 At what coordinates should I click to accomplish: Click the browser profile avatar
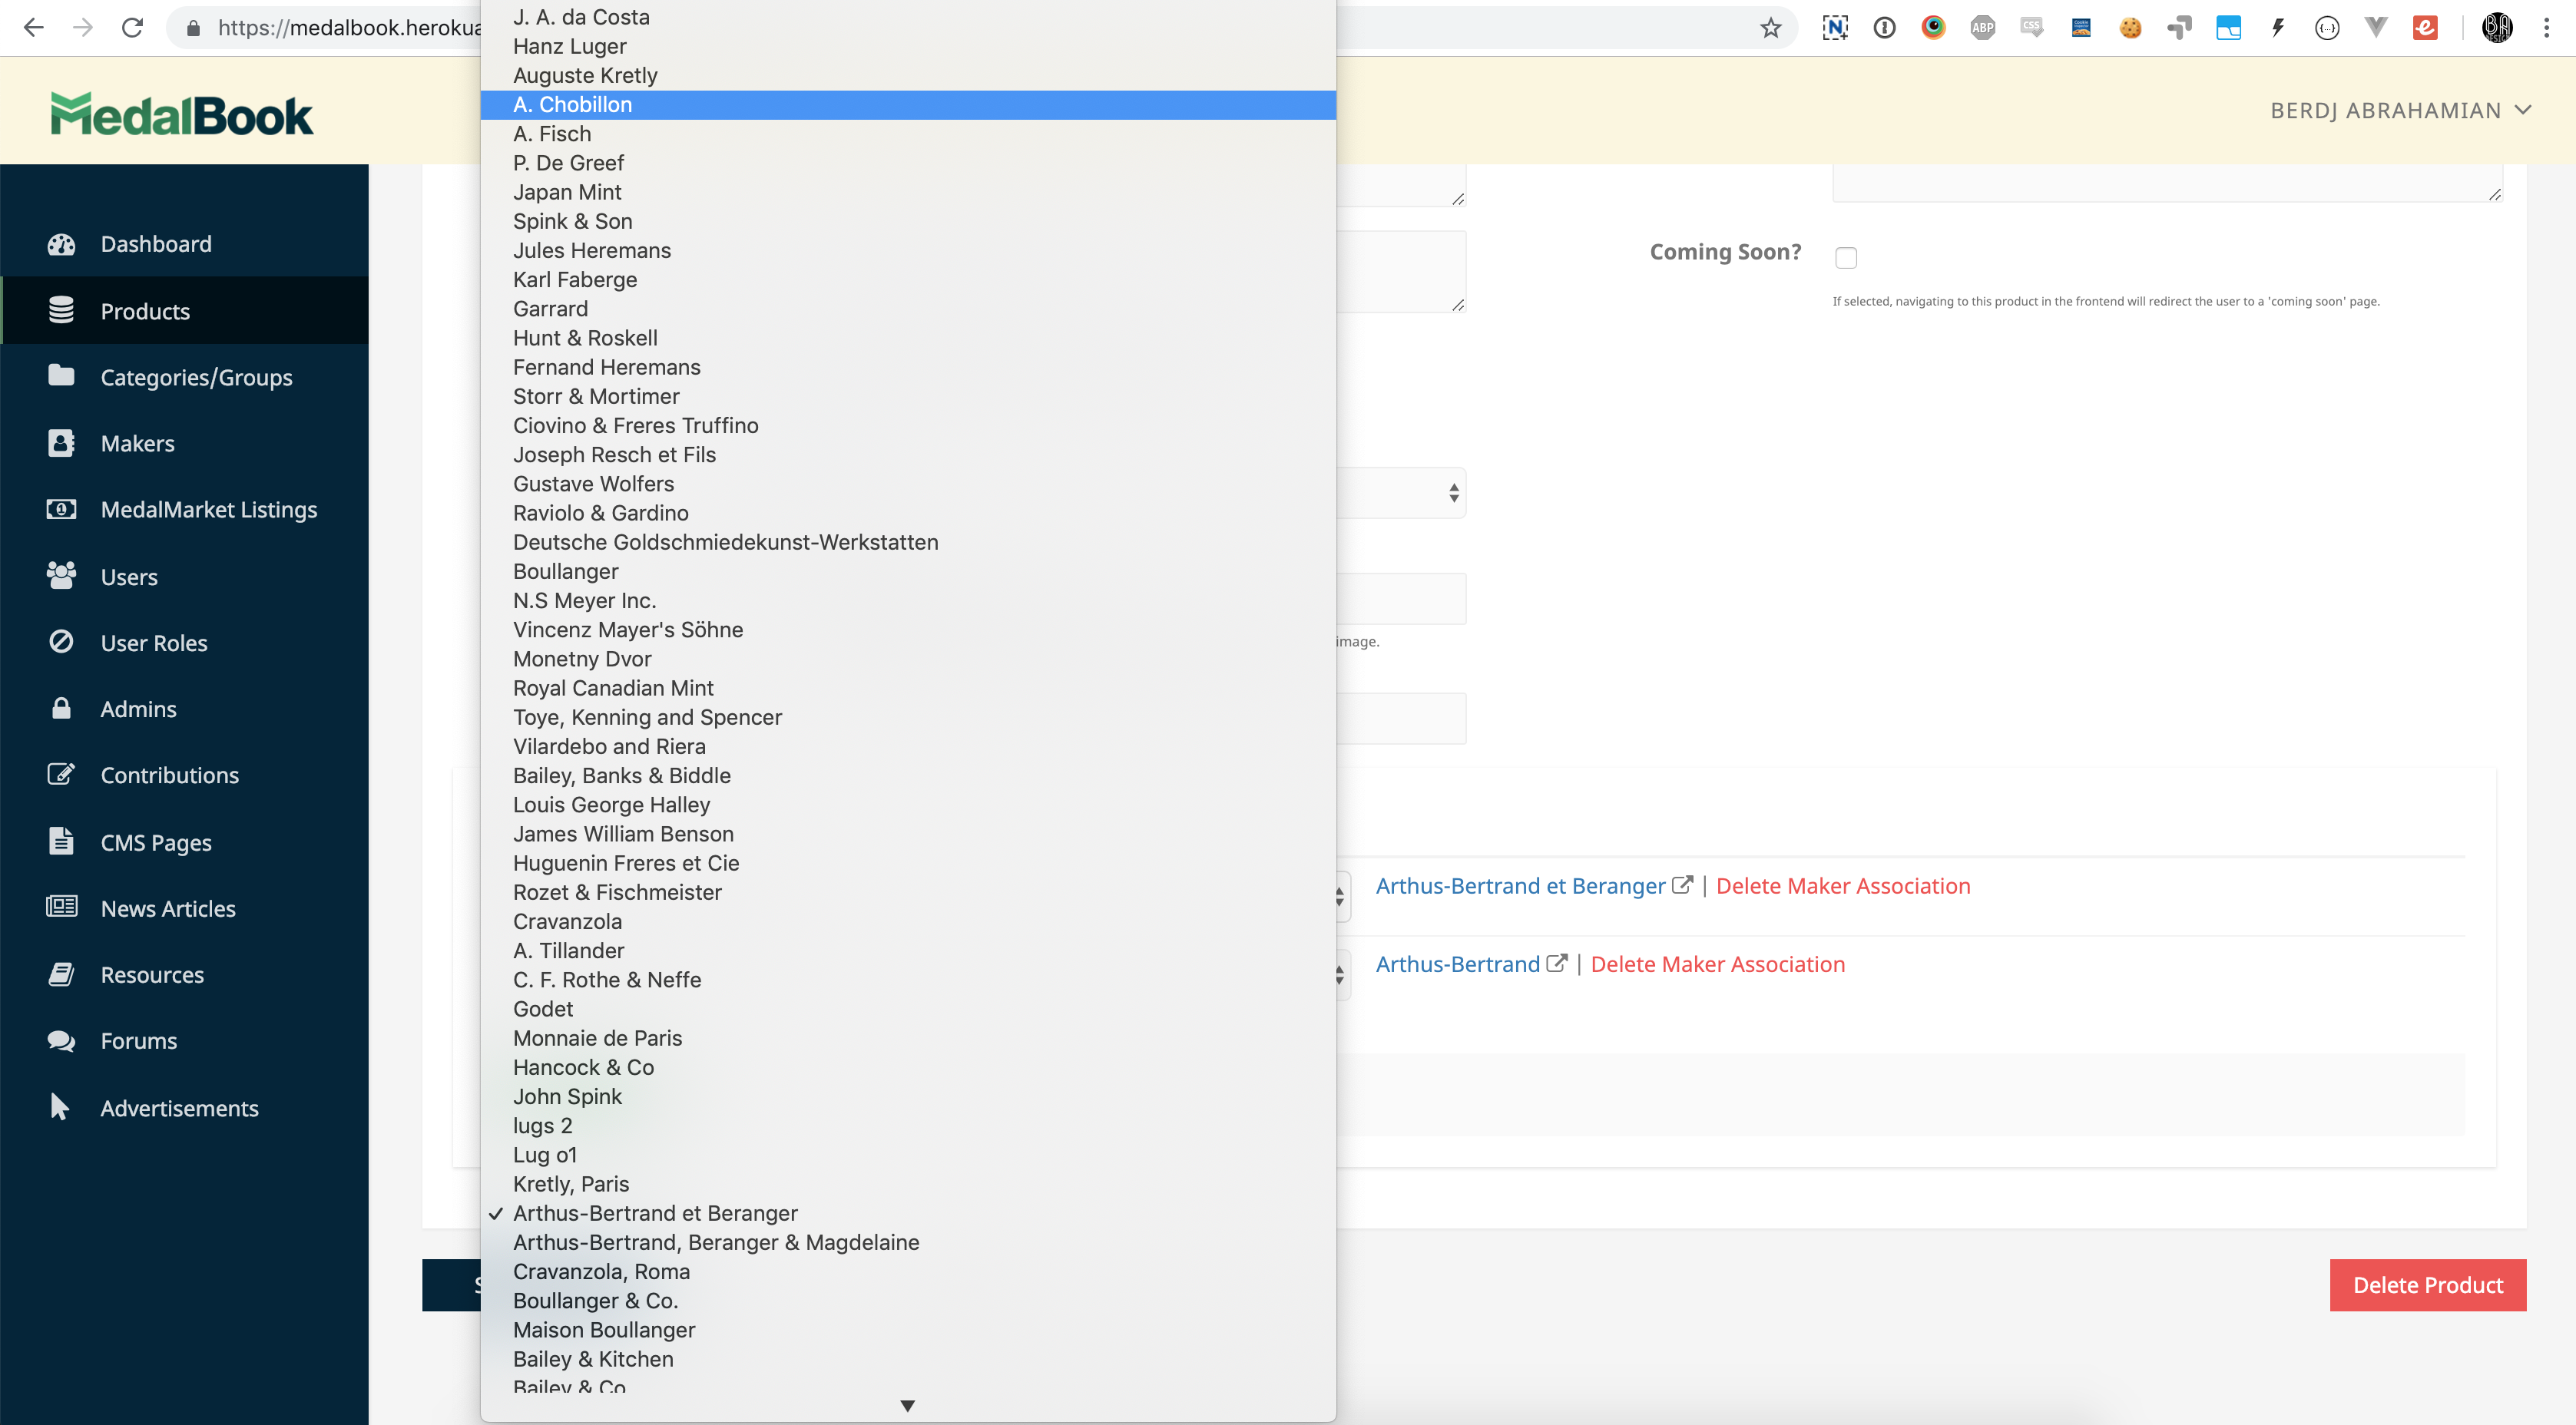coord(2497,28)
